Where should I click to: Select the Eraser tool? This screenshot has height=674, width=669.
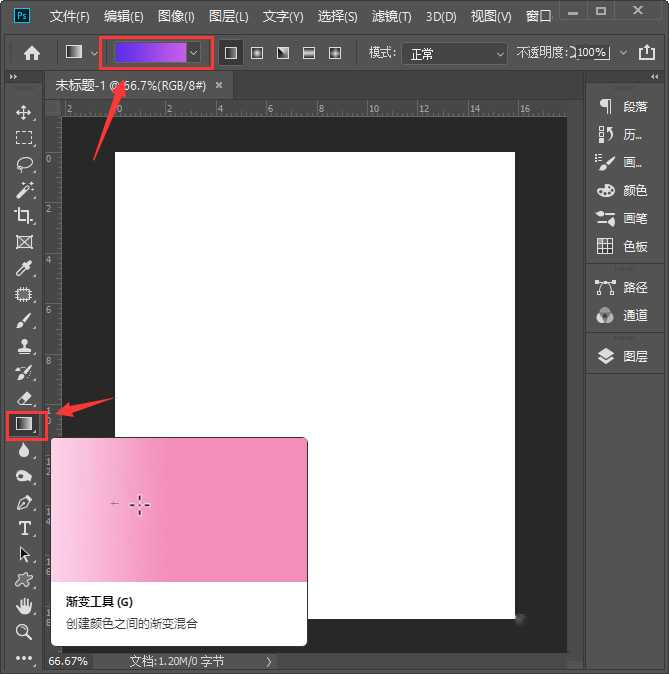(x=24, y=398)
